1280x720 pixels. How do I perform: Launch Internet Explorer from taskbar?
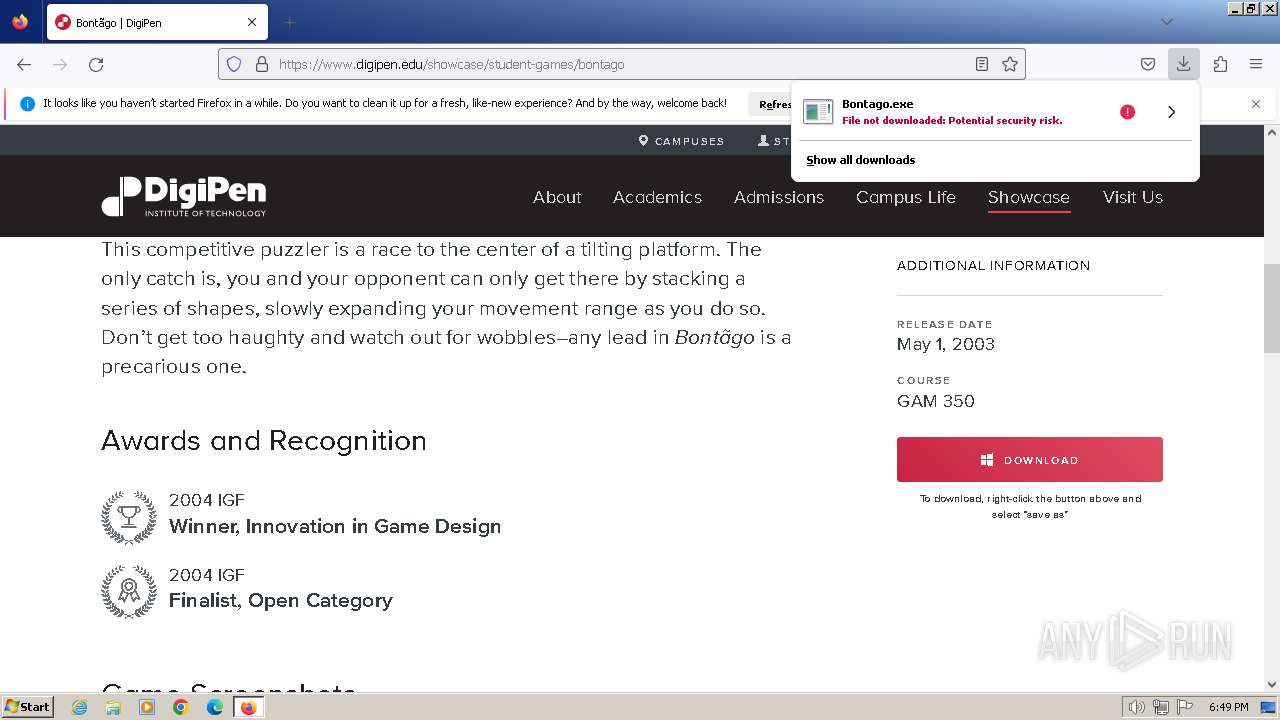coord(80,707)
